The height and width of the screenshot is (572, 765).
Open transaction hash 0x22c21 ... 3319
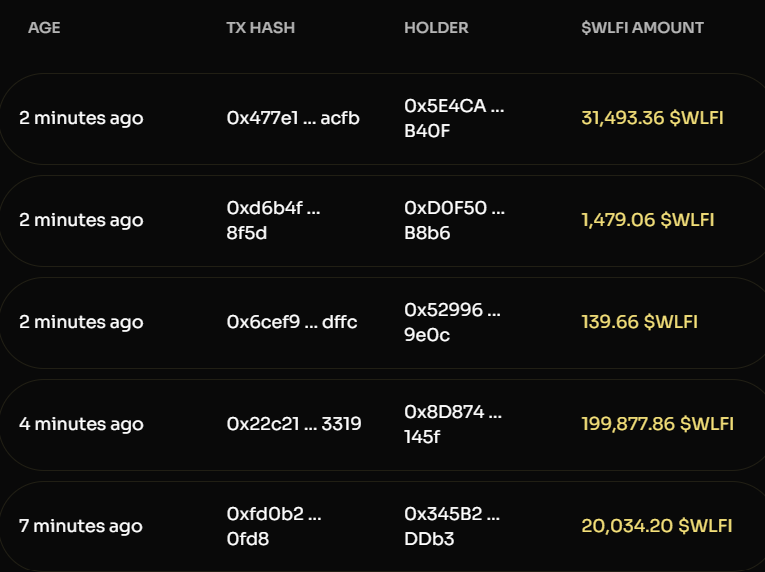click(294, 424)
